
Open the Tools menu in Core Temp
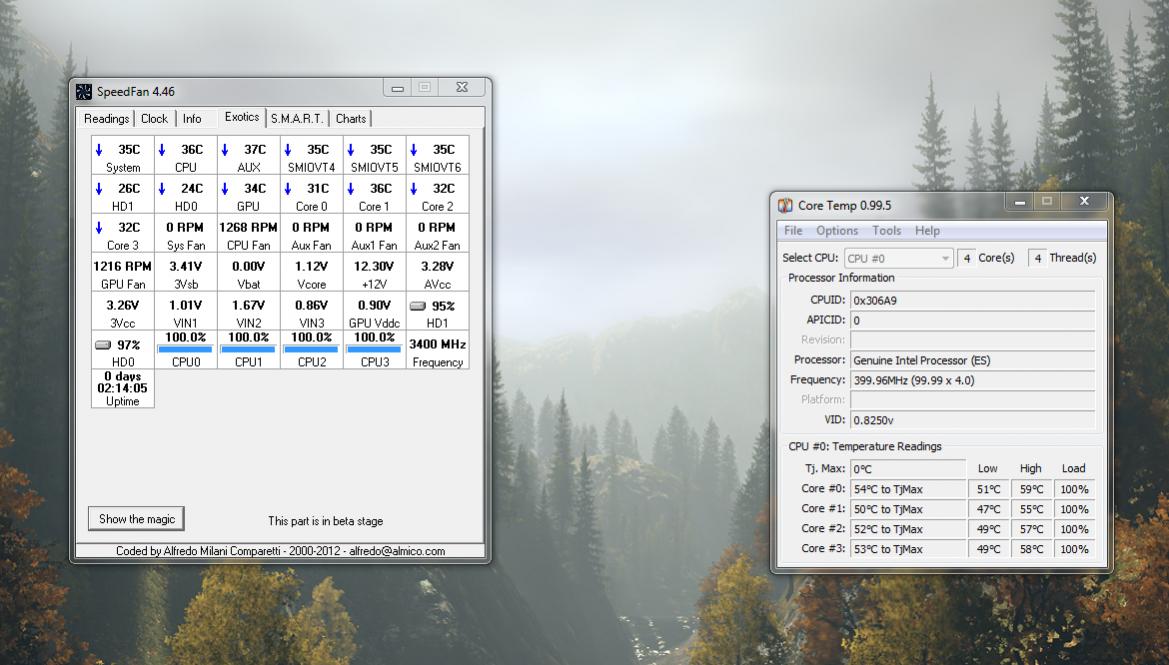pos(886,230)
